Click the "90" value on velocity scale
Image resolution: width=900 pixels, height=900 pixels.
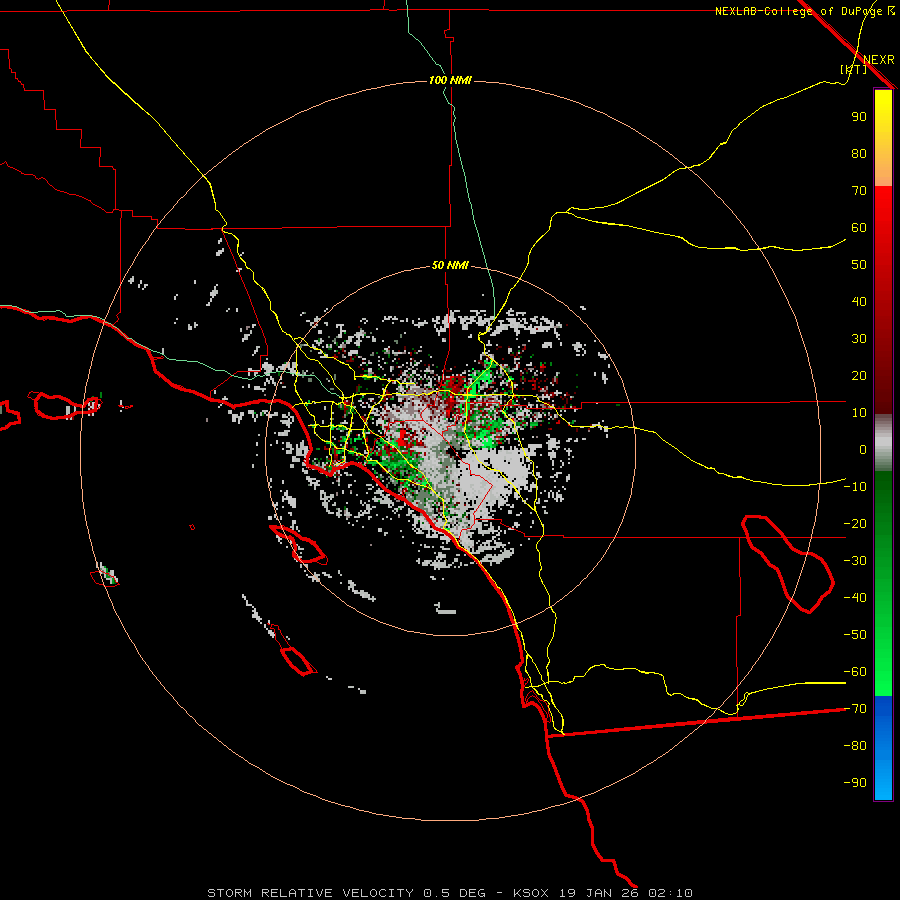click(x=859, y=117)
